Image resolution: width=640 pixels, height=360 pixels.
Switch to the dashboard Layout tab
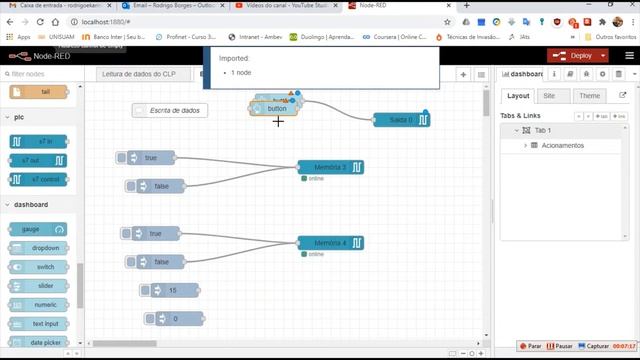tap(518, 96)
